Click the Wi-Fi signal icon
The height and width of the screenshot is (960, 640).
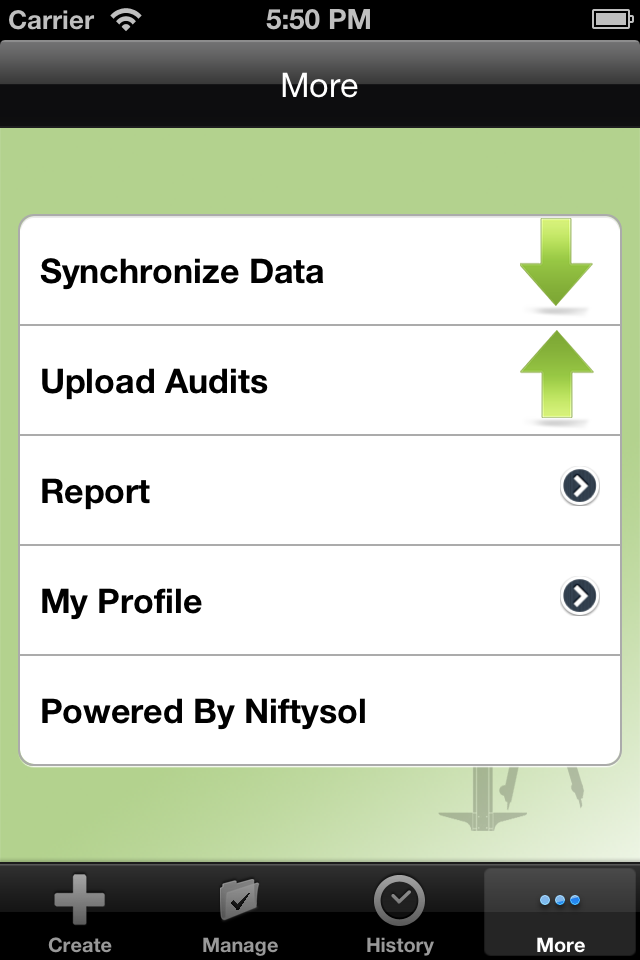pos(127,19)
